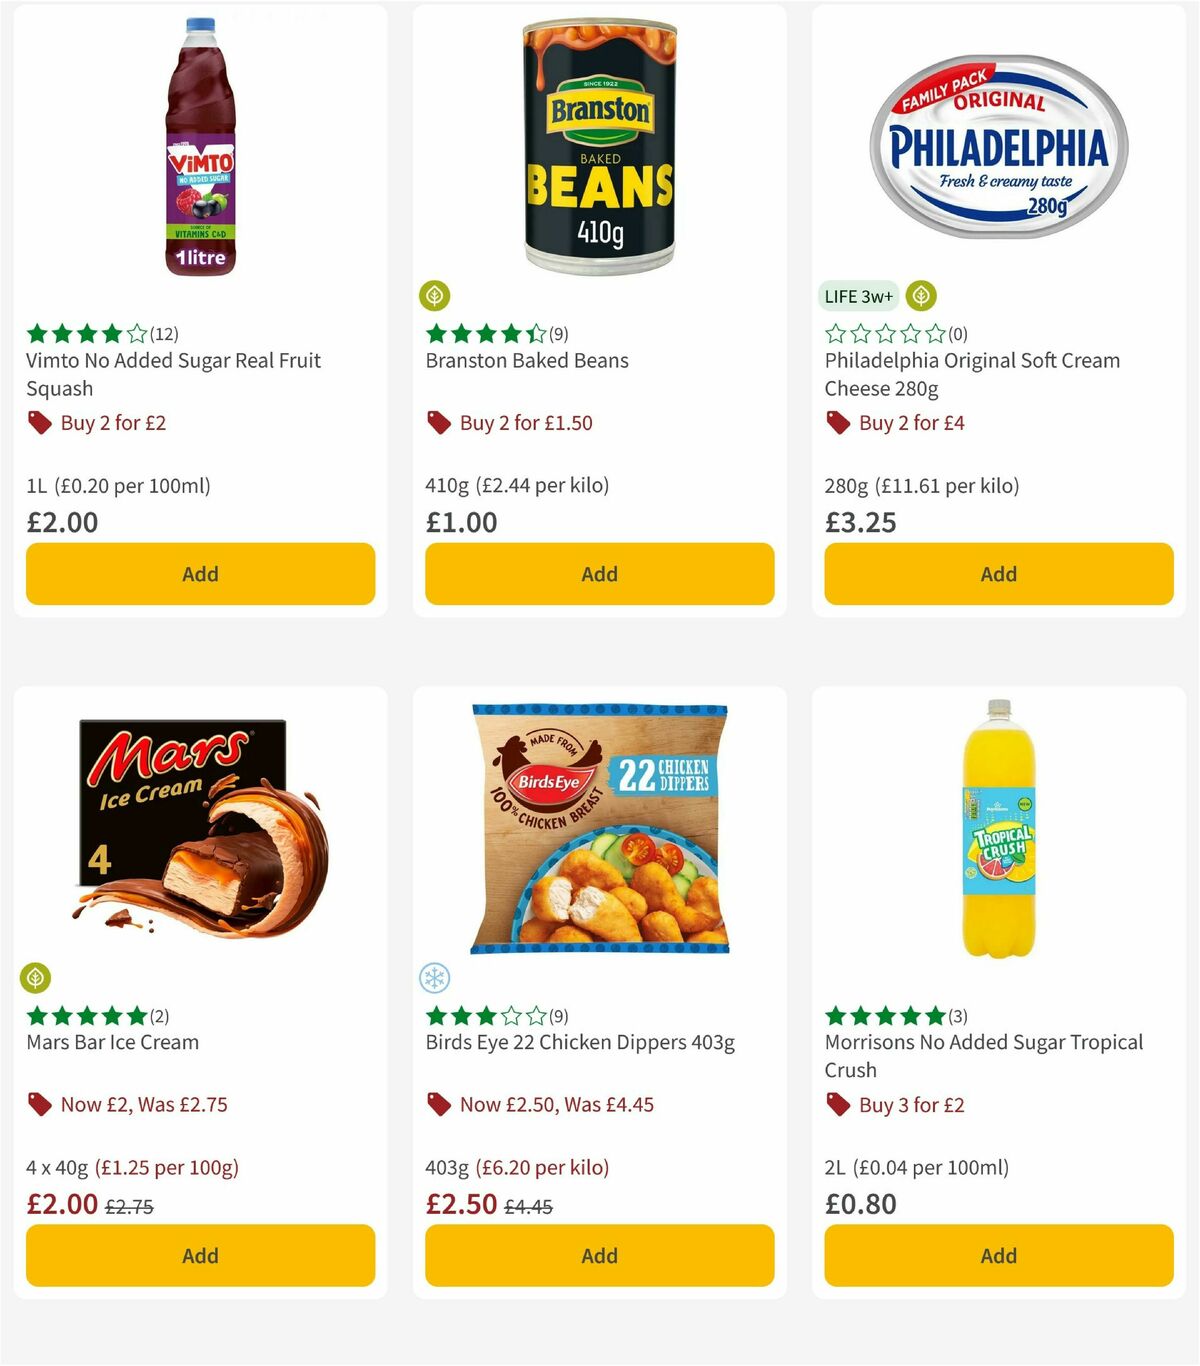Screen dimensions: 1200x1366
Task: Open the Birds Eye 22 Chicken Dippers listing
Action: click(x=577, y=1042)
